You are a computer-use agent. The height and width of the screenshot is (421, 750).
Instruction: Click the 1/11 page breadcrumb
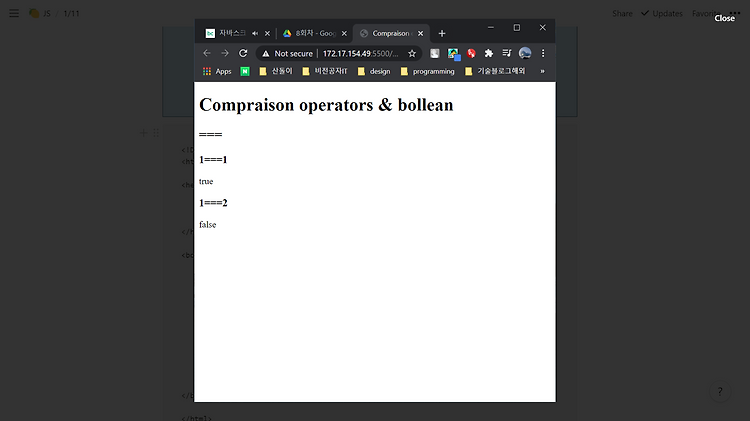(71, 13)
